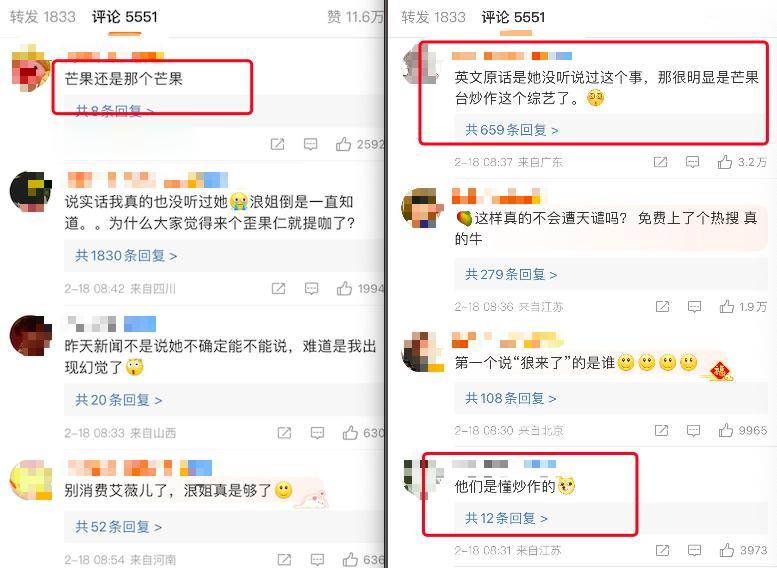The width and height of the screenshot is (777, 568).
Task: Select the right panel 评论 5551 tab
Action: click(513, 18)
